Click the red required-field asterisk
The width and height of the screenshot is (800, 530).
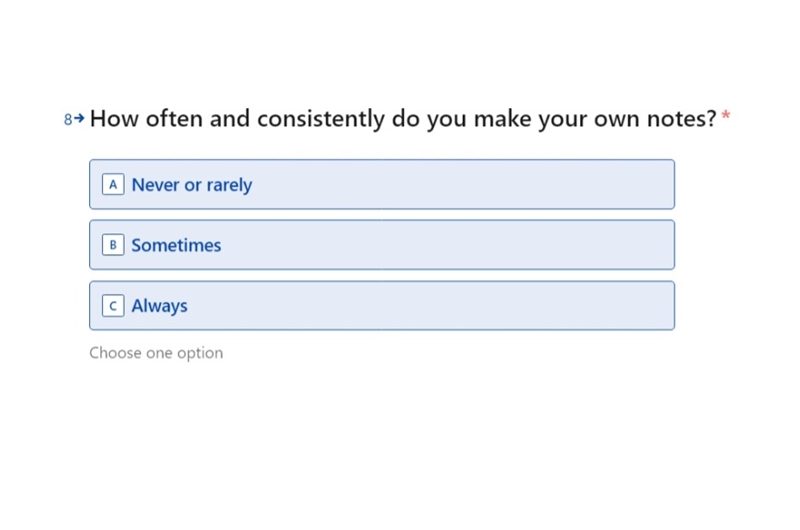(x=726, y=116)
